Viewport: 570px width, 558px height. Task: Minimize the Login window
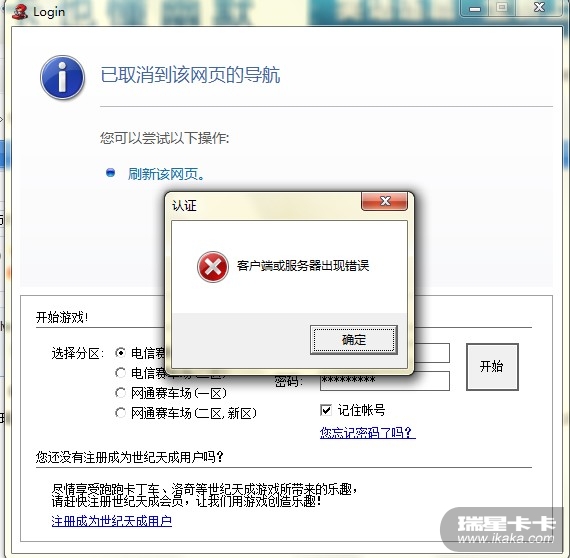[475, 8]
